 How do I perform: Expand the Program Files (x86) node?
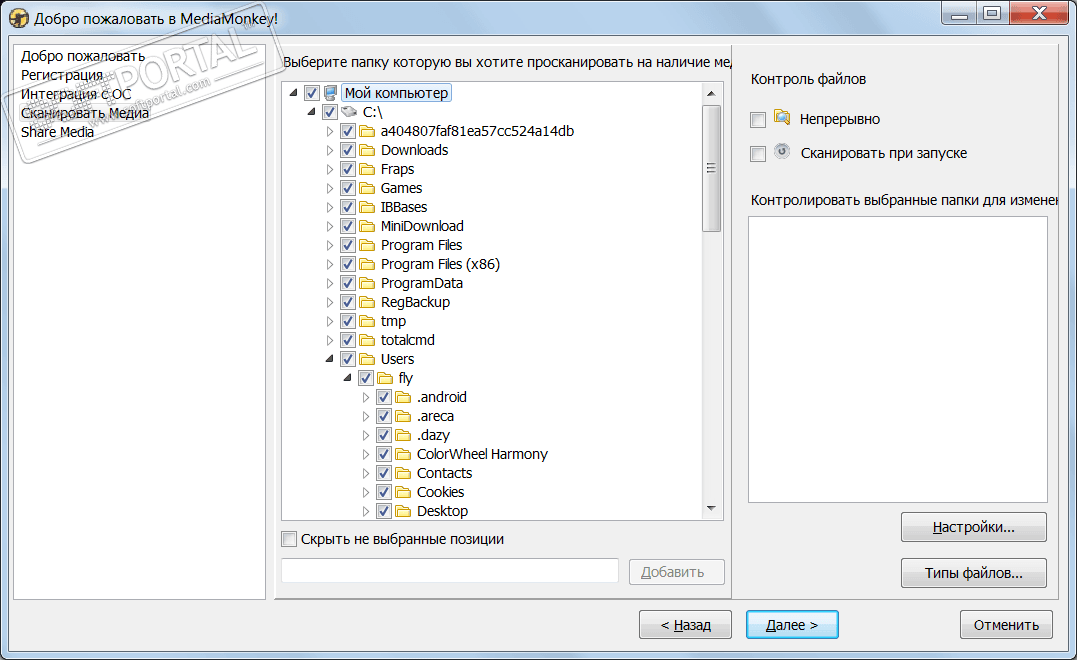point(330,264)
